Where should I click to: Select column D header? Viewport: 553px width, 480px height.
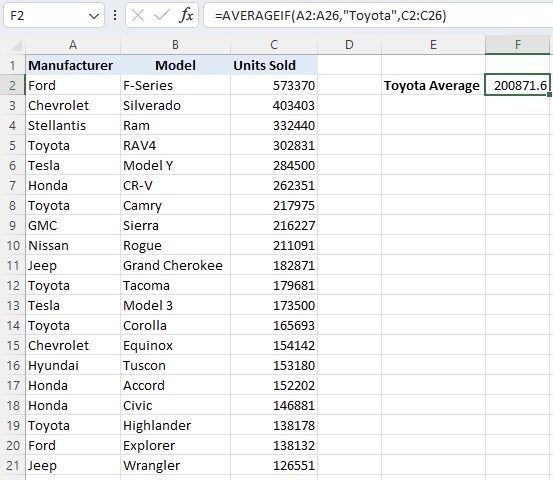349,45
